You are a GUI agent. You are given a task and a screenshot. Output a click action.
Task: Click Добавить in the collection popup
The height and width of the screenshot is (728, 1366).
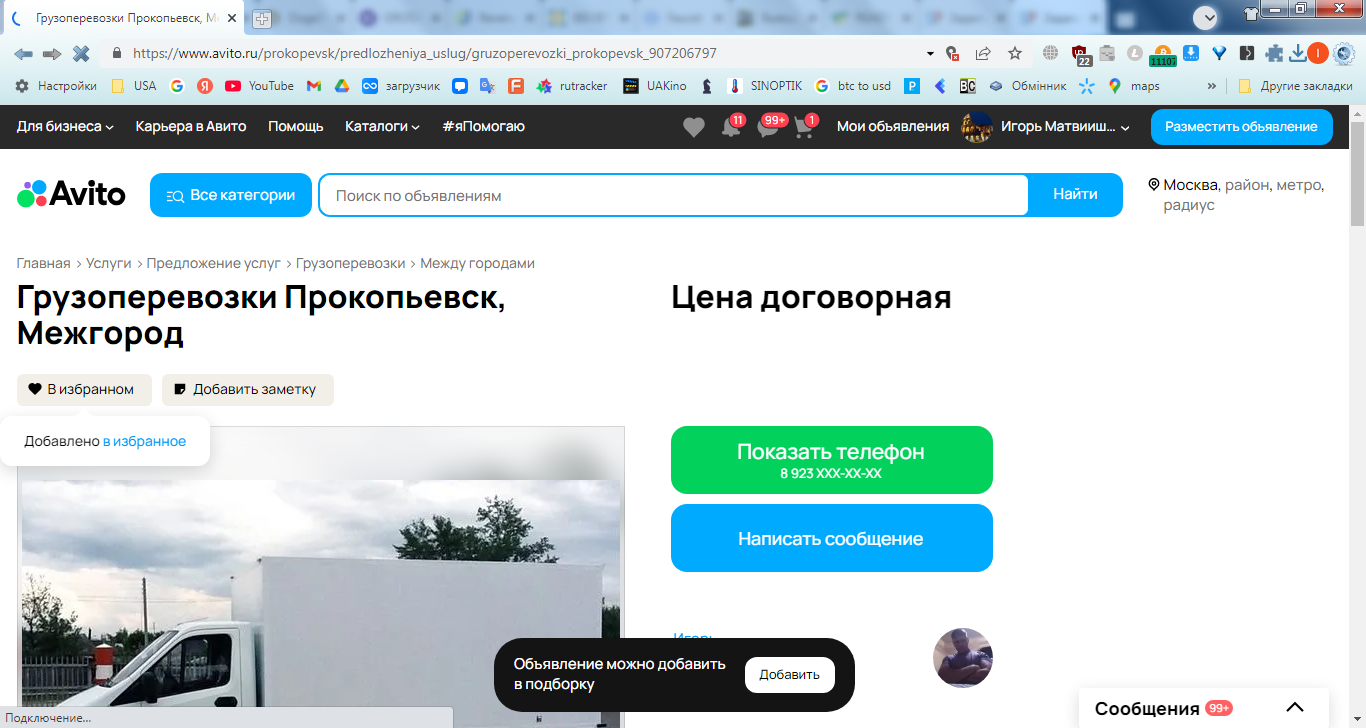tap(790, 675)
